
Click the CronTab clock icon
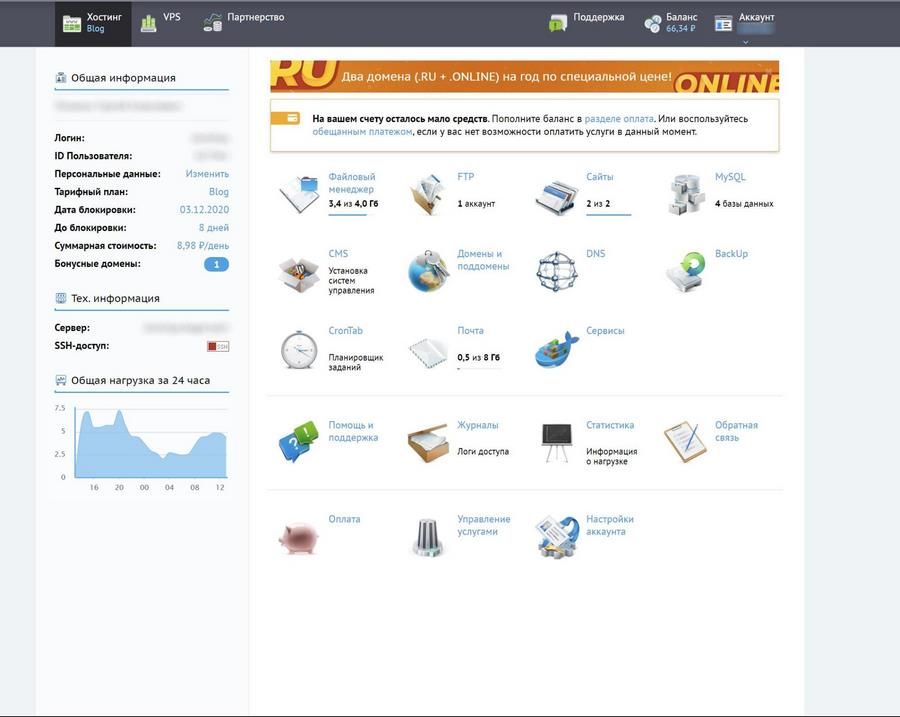298,349
